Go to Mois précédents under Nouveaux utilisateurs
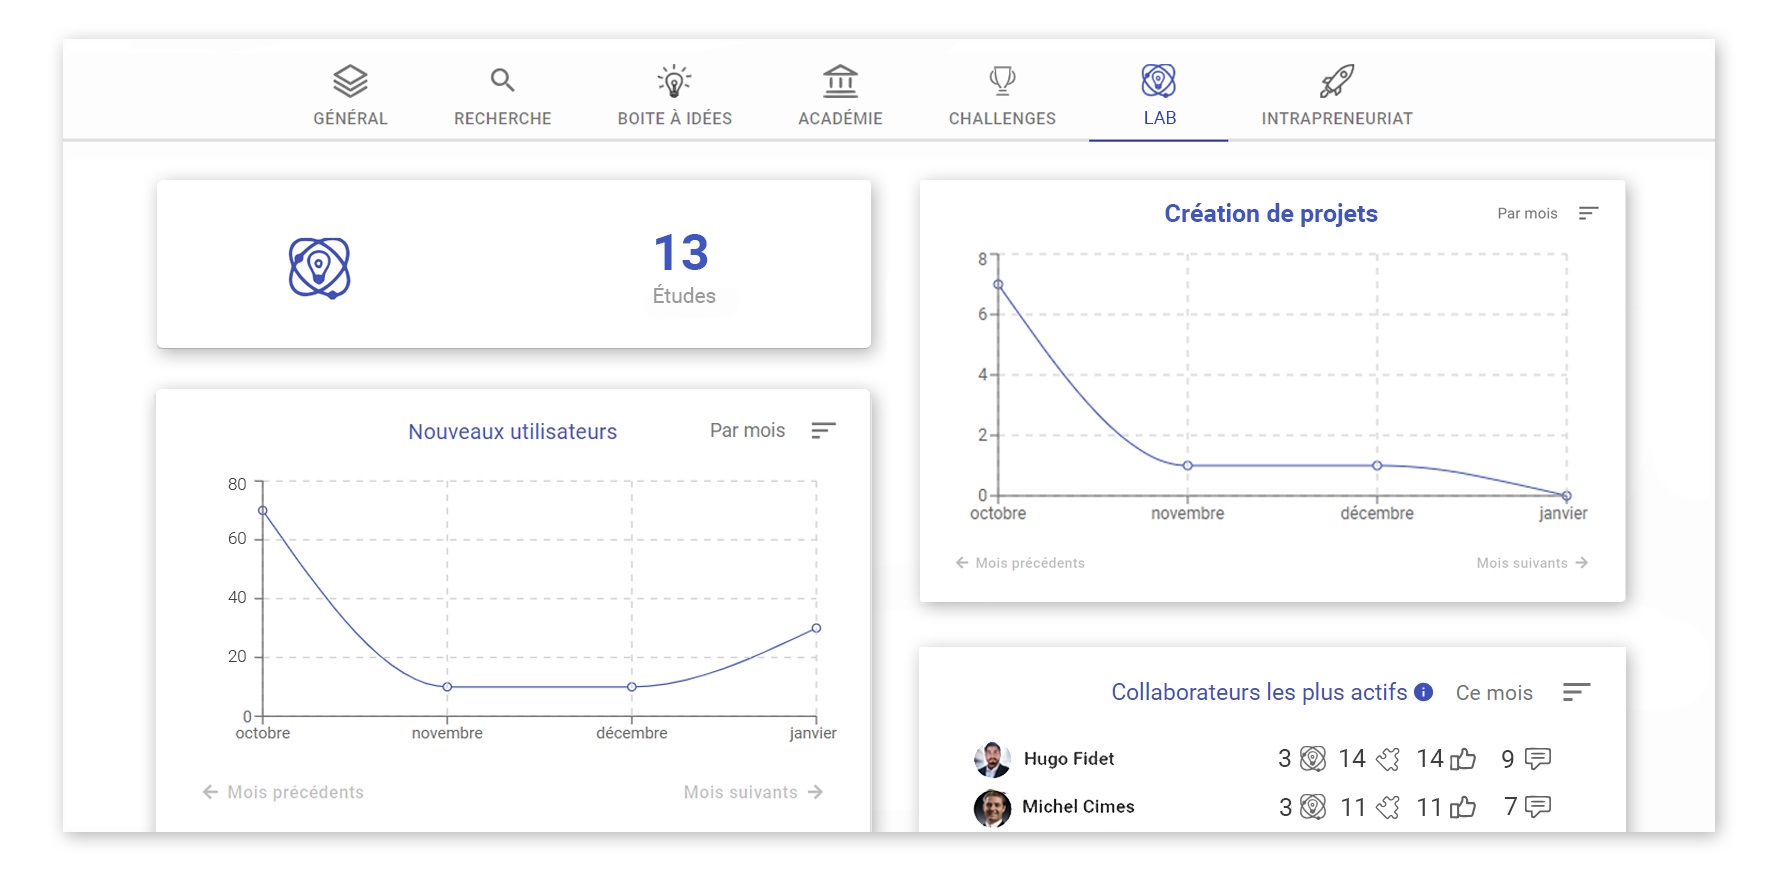This screenshot has width=1775, height=874. pos(283,792)
